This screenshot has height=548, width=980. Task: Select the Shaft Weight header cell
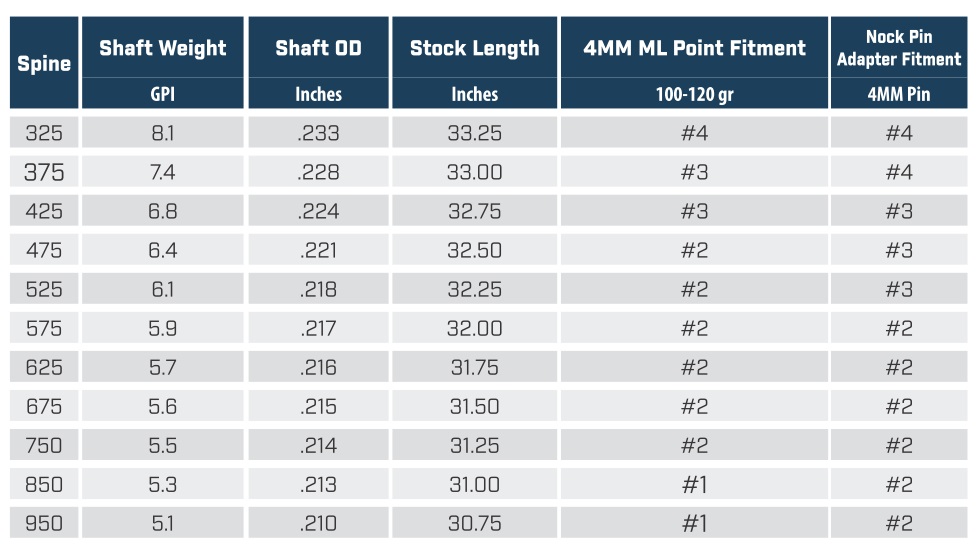[x=162, y=47]
